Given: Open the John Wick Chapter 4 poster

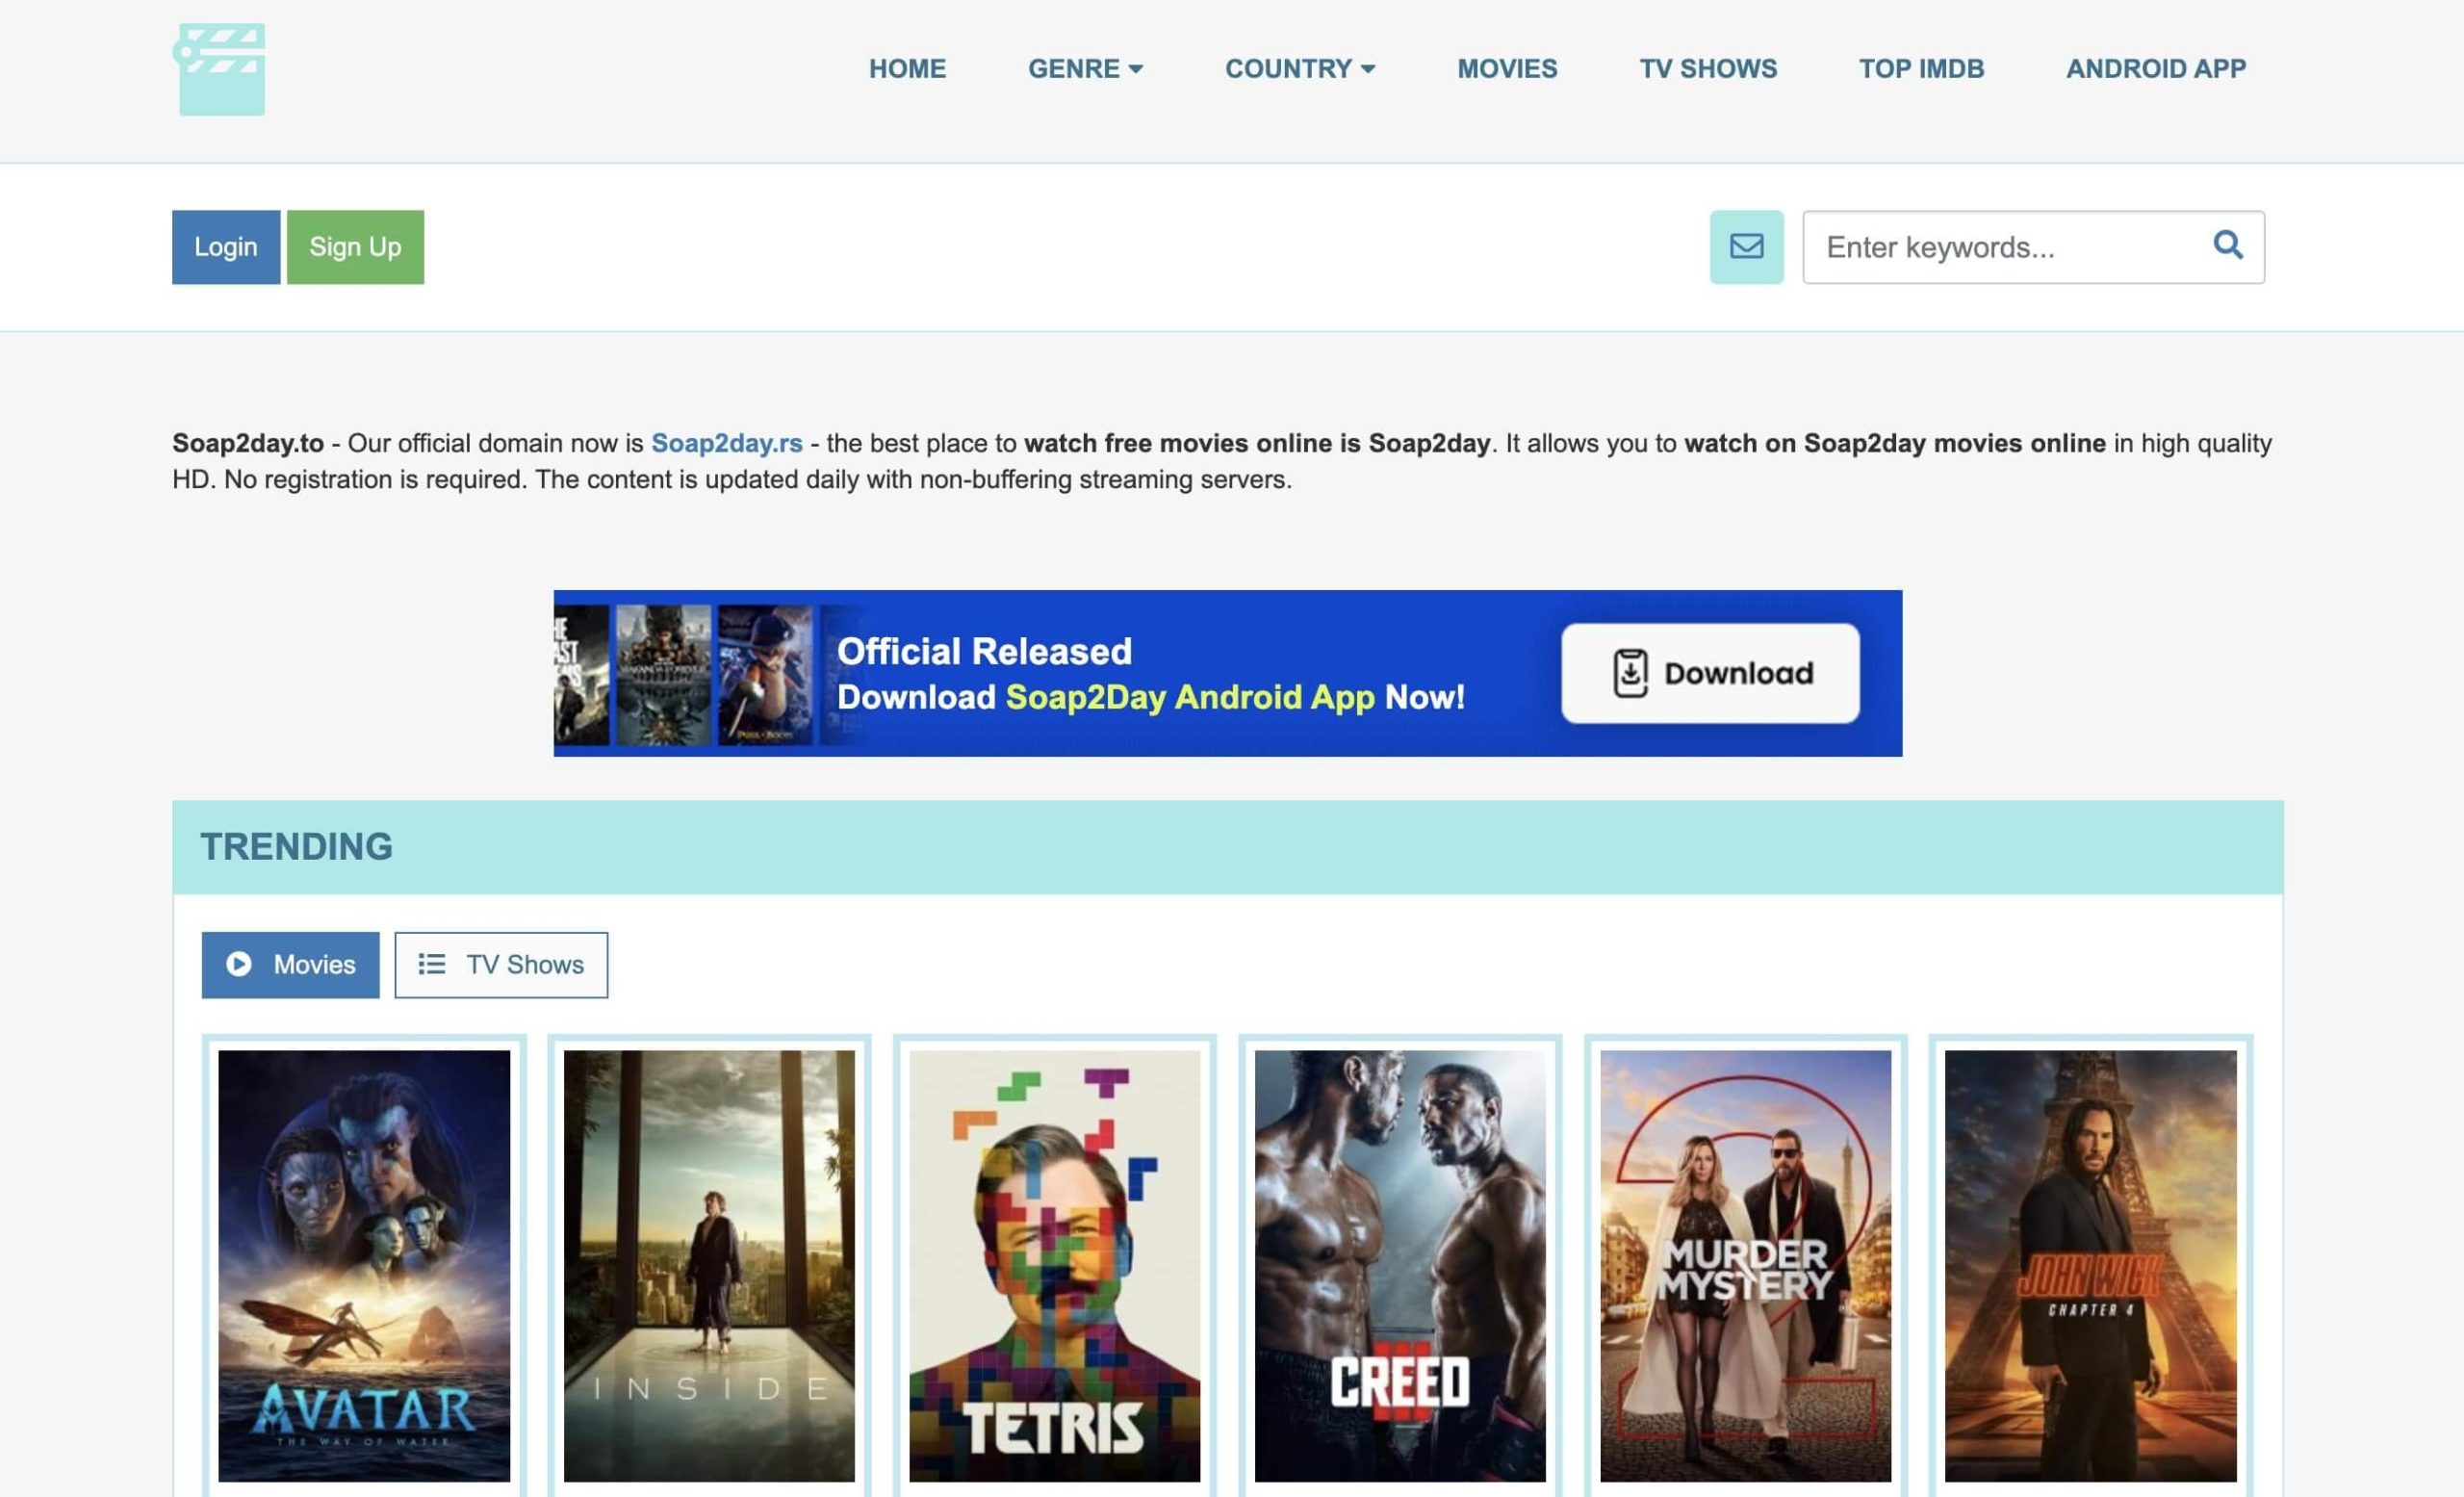Looking at the screenshot, I should (2090, 1265).
